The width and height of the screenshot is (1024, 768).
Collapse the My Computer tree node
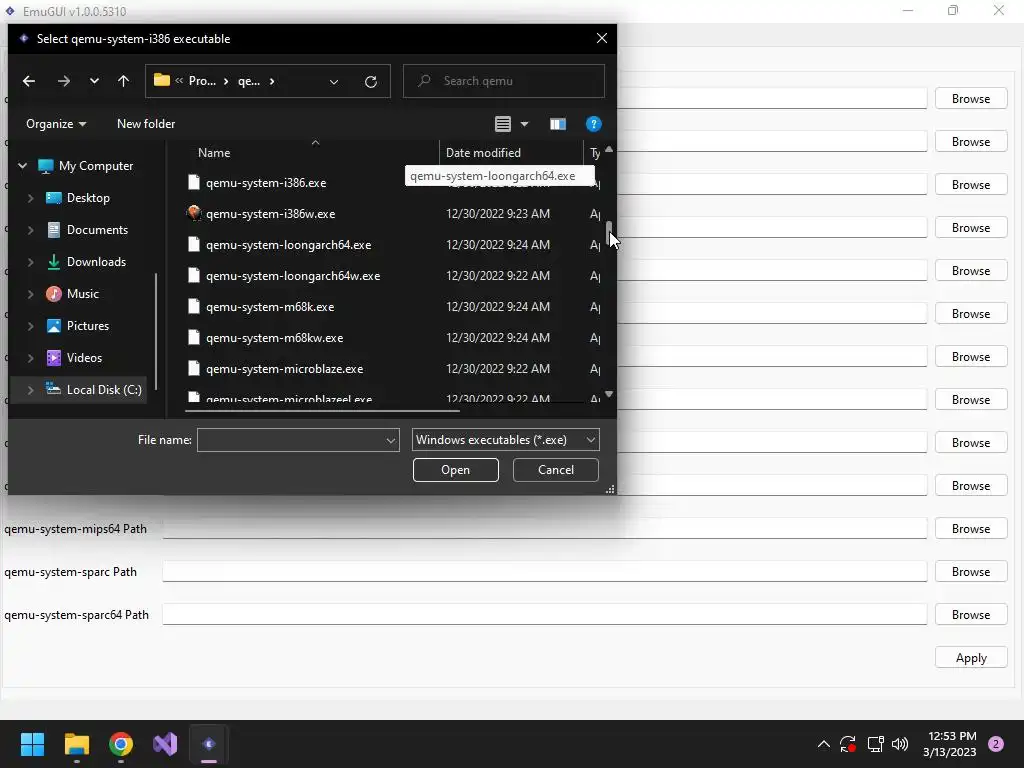click(x=23, y=166)
